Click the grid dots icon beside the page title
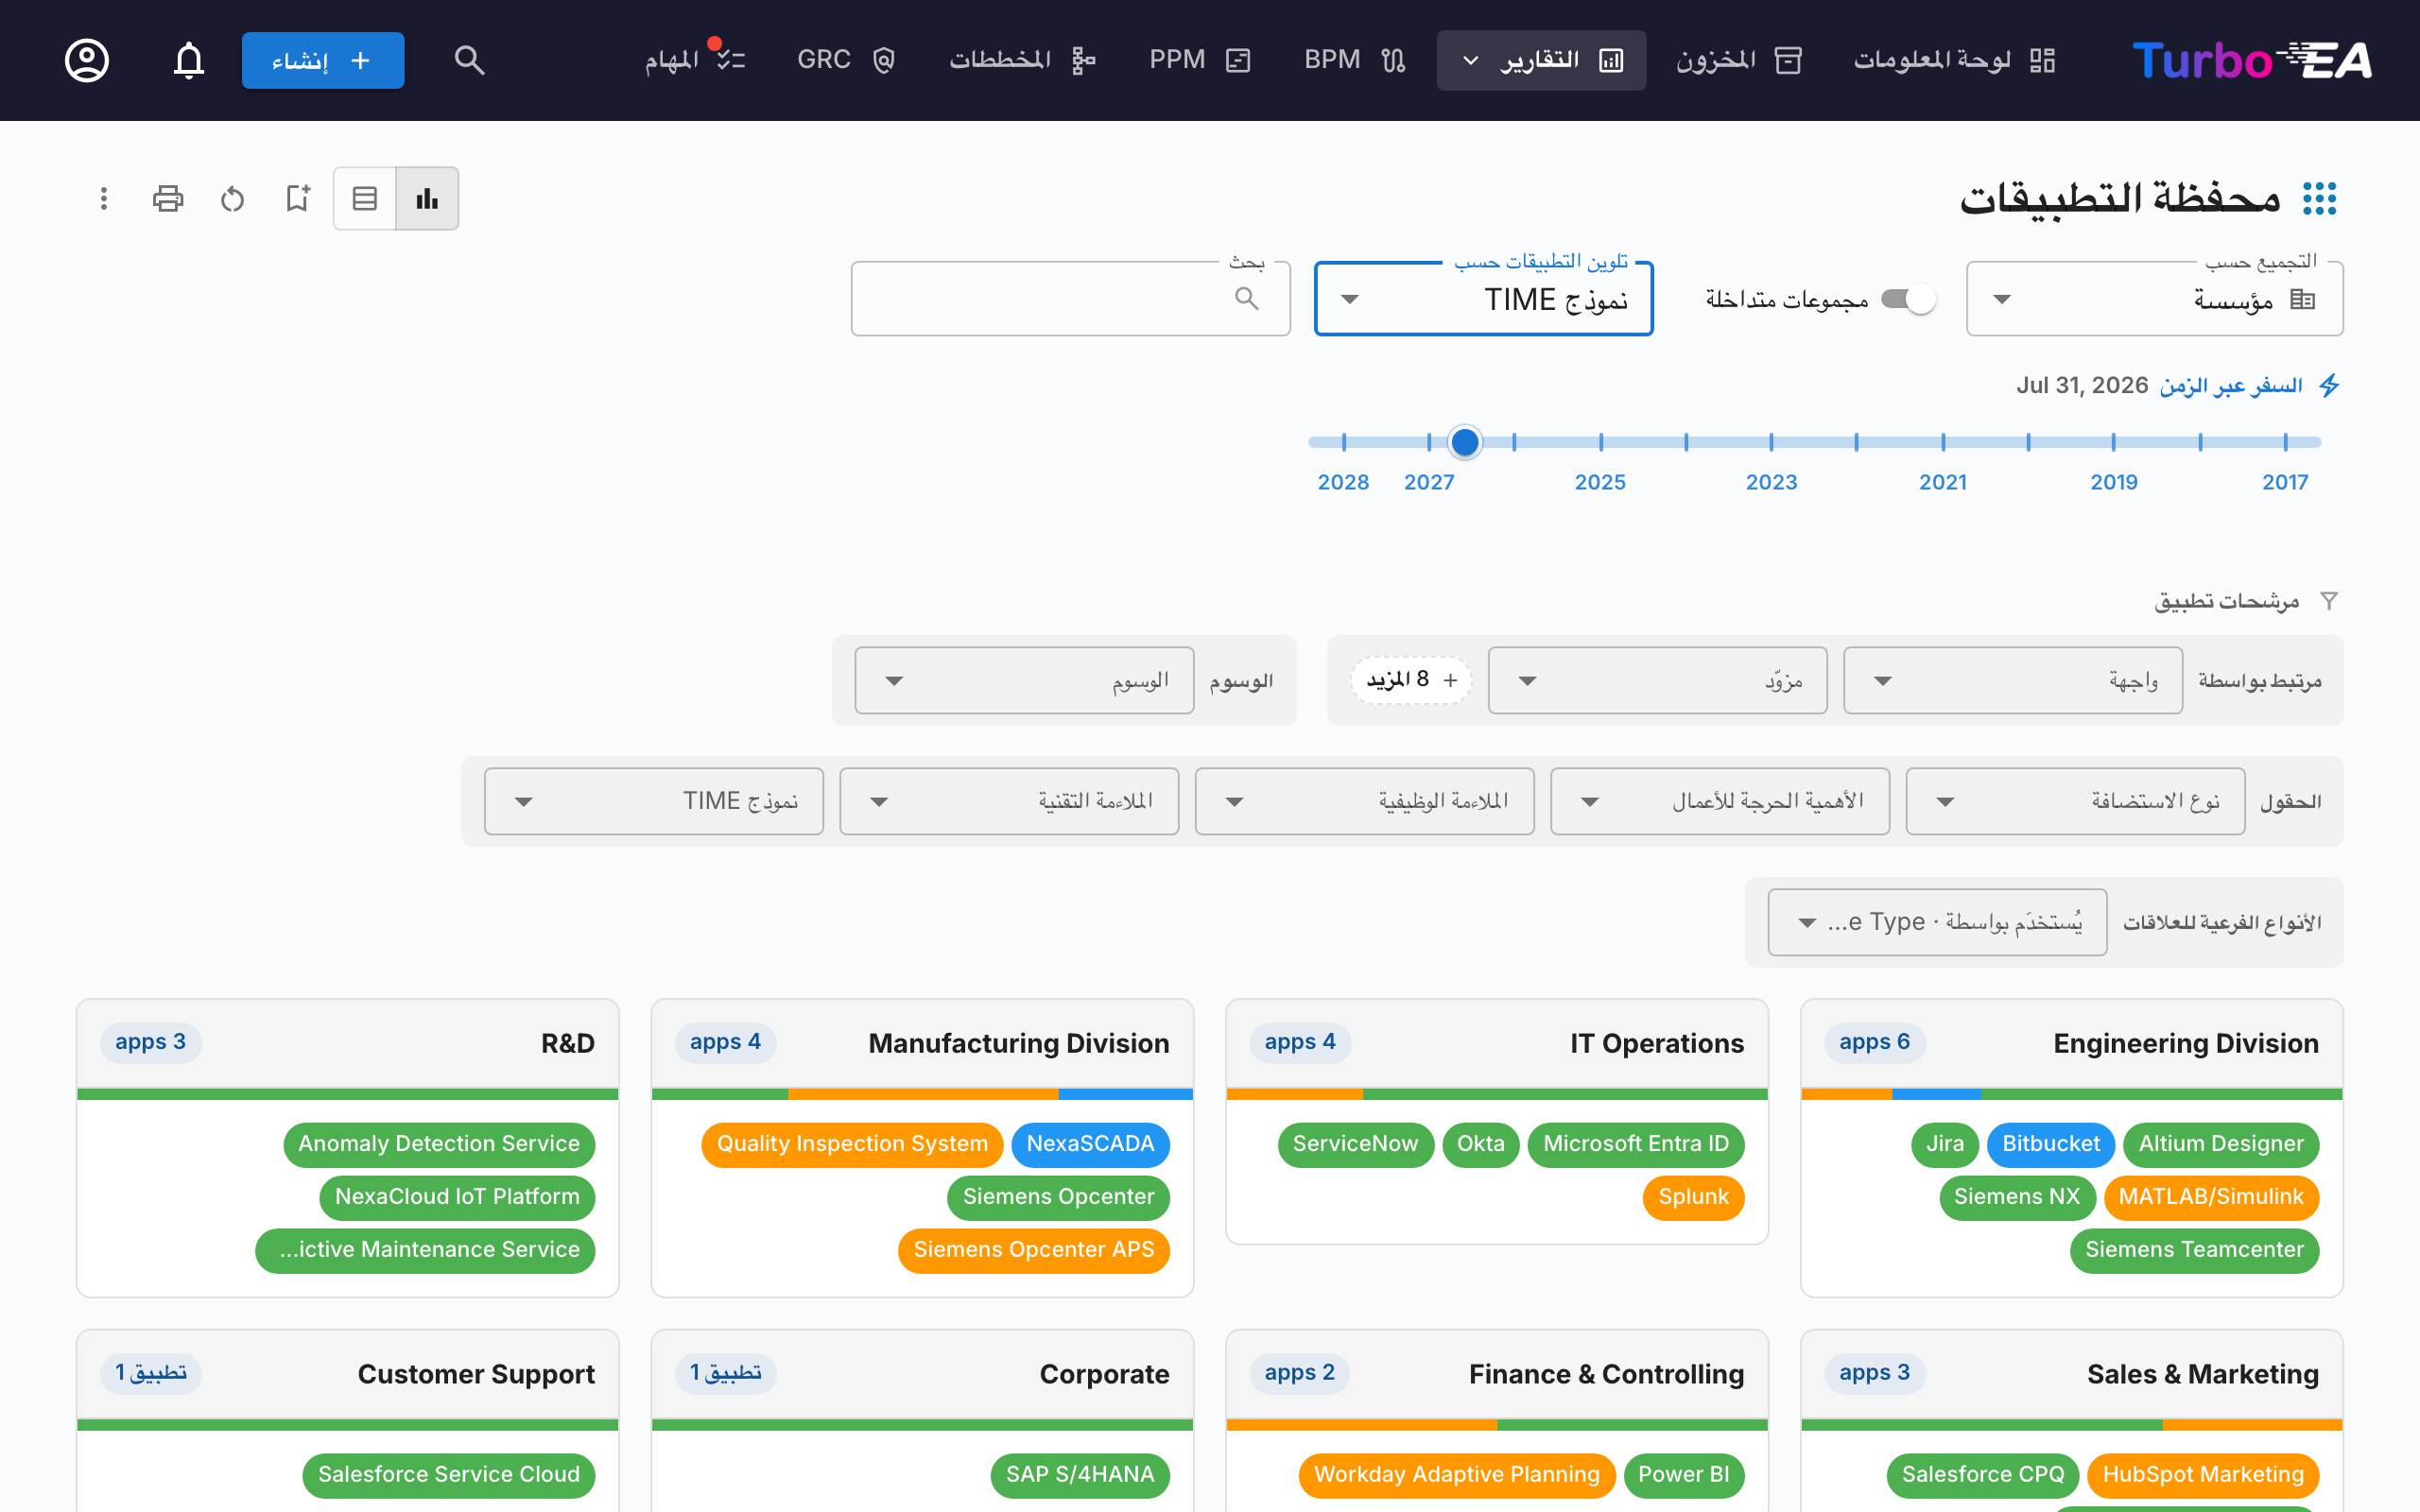Viewport: 2420px width, 1512px height. coord(2319,198)
